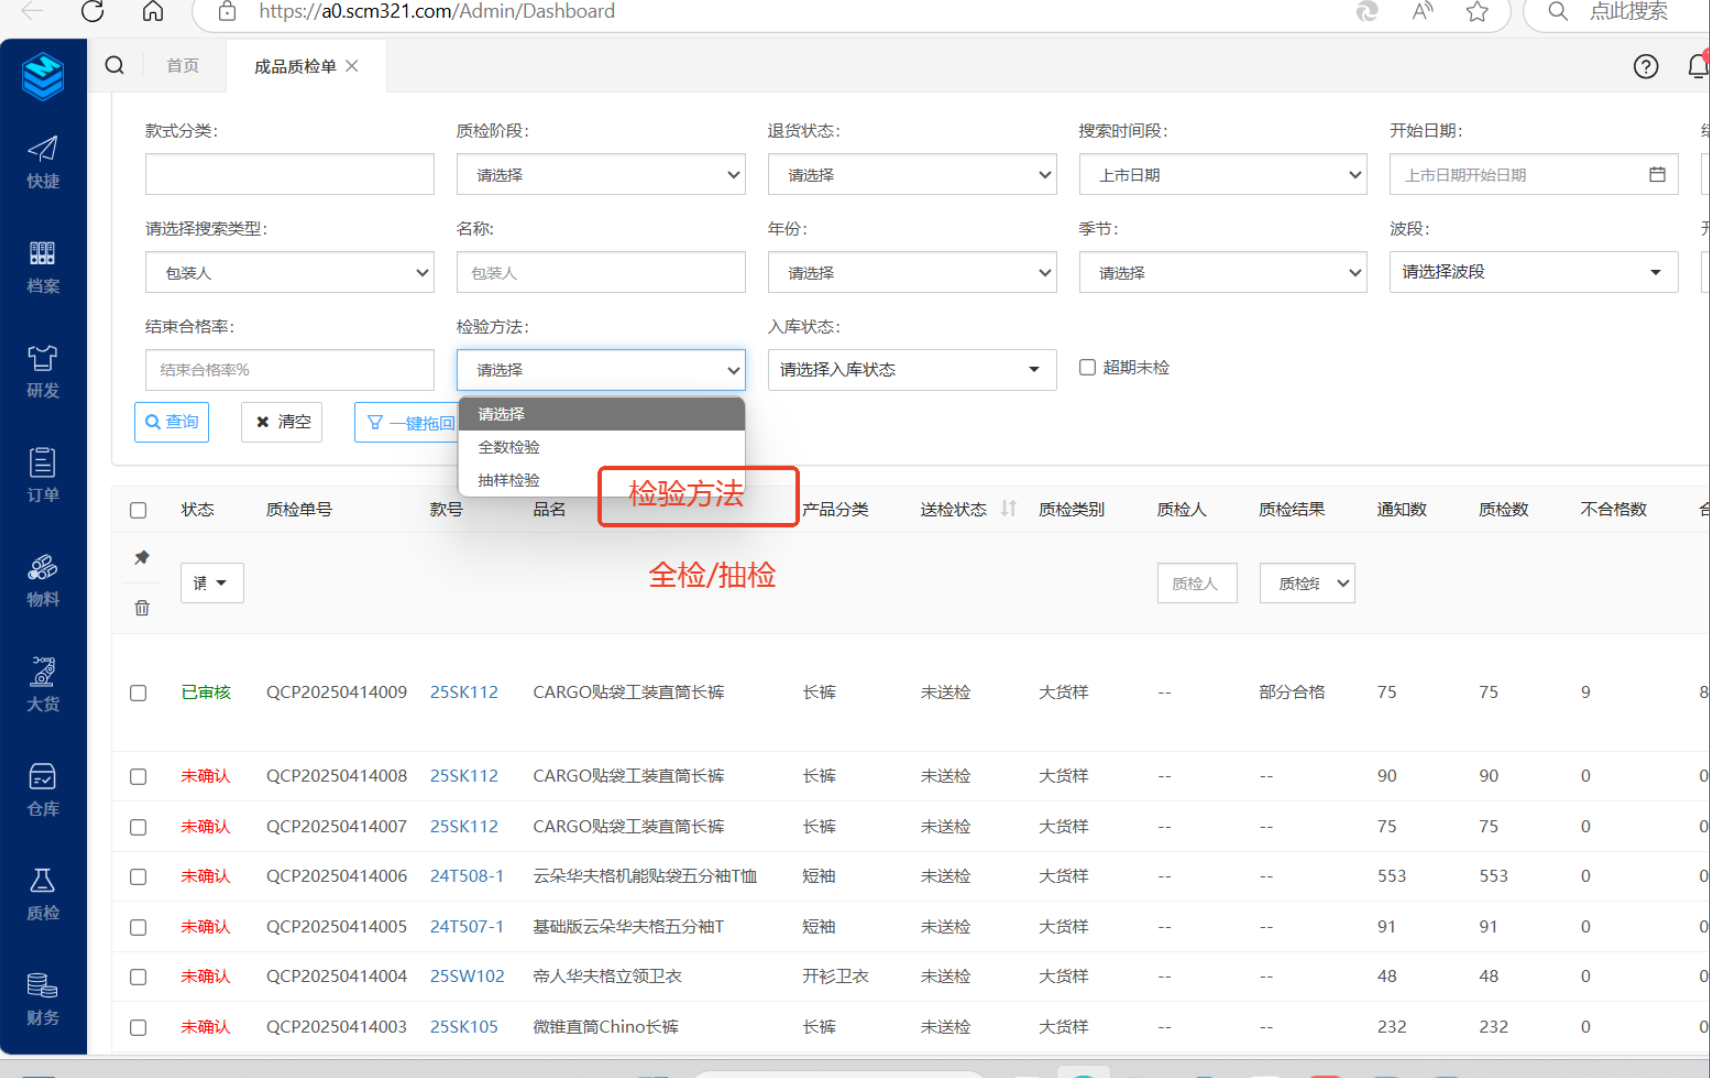Click the help question mark icon

pyautogui.click(x=1645, y=67)
